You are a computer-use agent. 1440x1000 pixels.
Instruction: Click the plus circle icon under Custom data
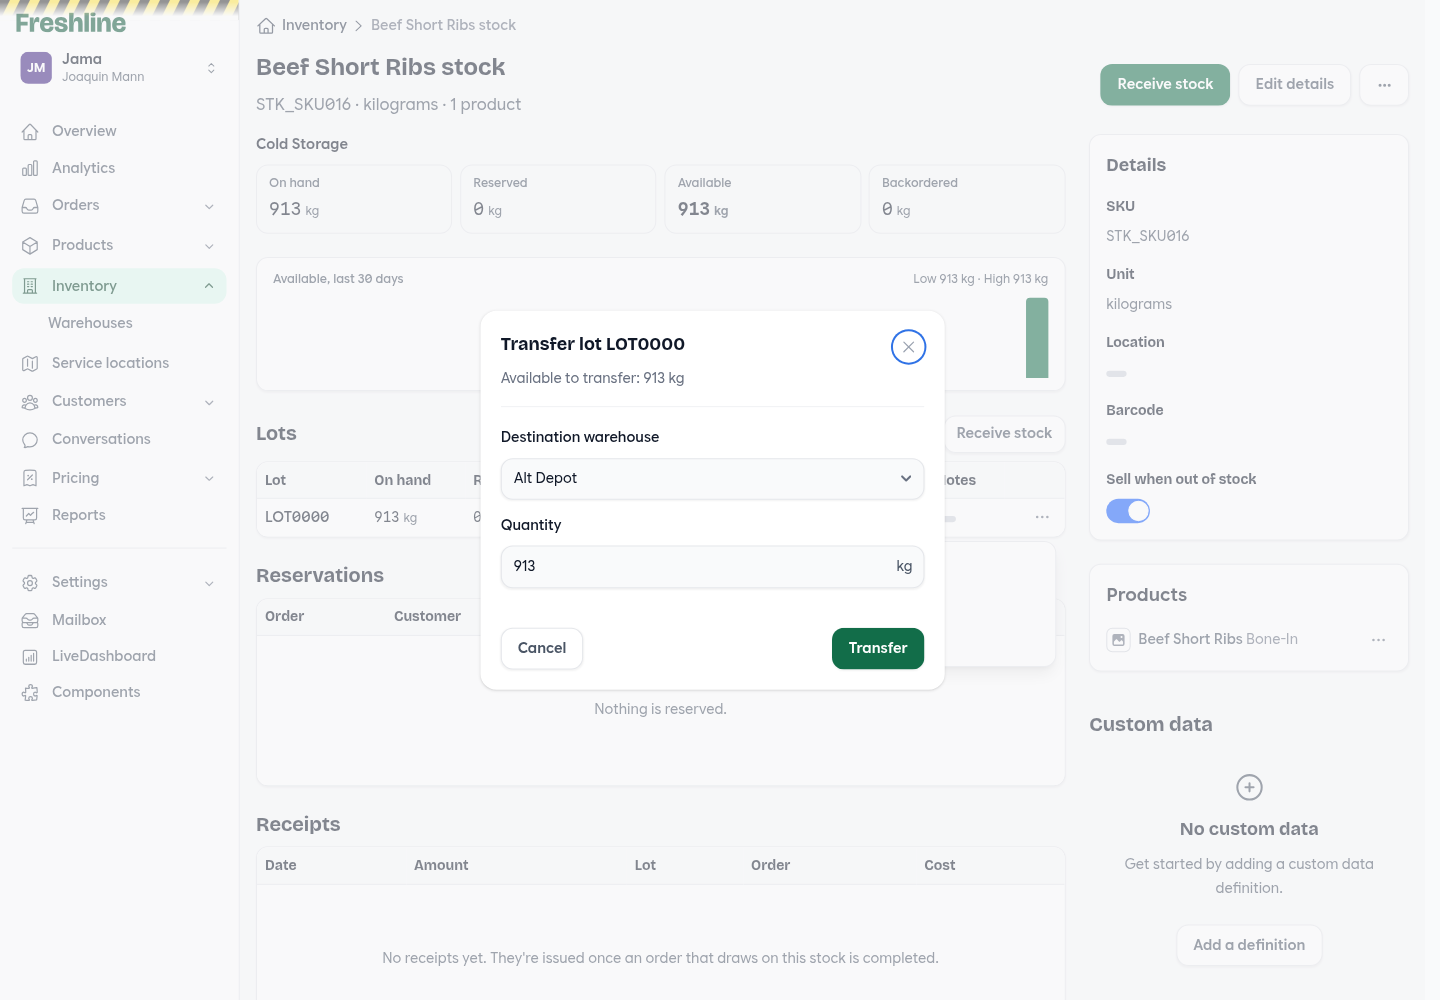tap(1249, 787)
